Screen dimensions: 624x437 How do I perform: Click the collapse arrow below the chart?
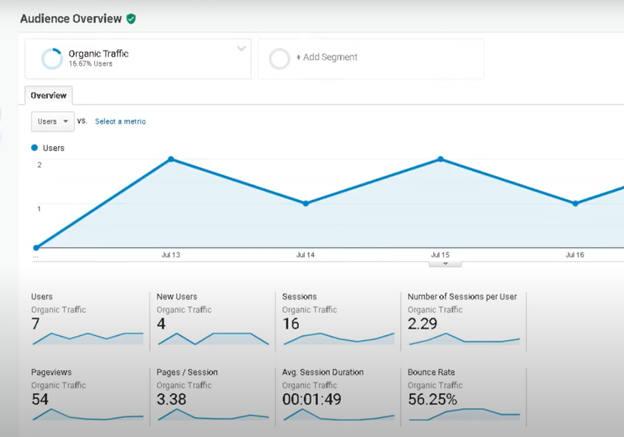pos(445,264)
